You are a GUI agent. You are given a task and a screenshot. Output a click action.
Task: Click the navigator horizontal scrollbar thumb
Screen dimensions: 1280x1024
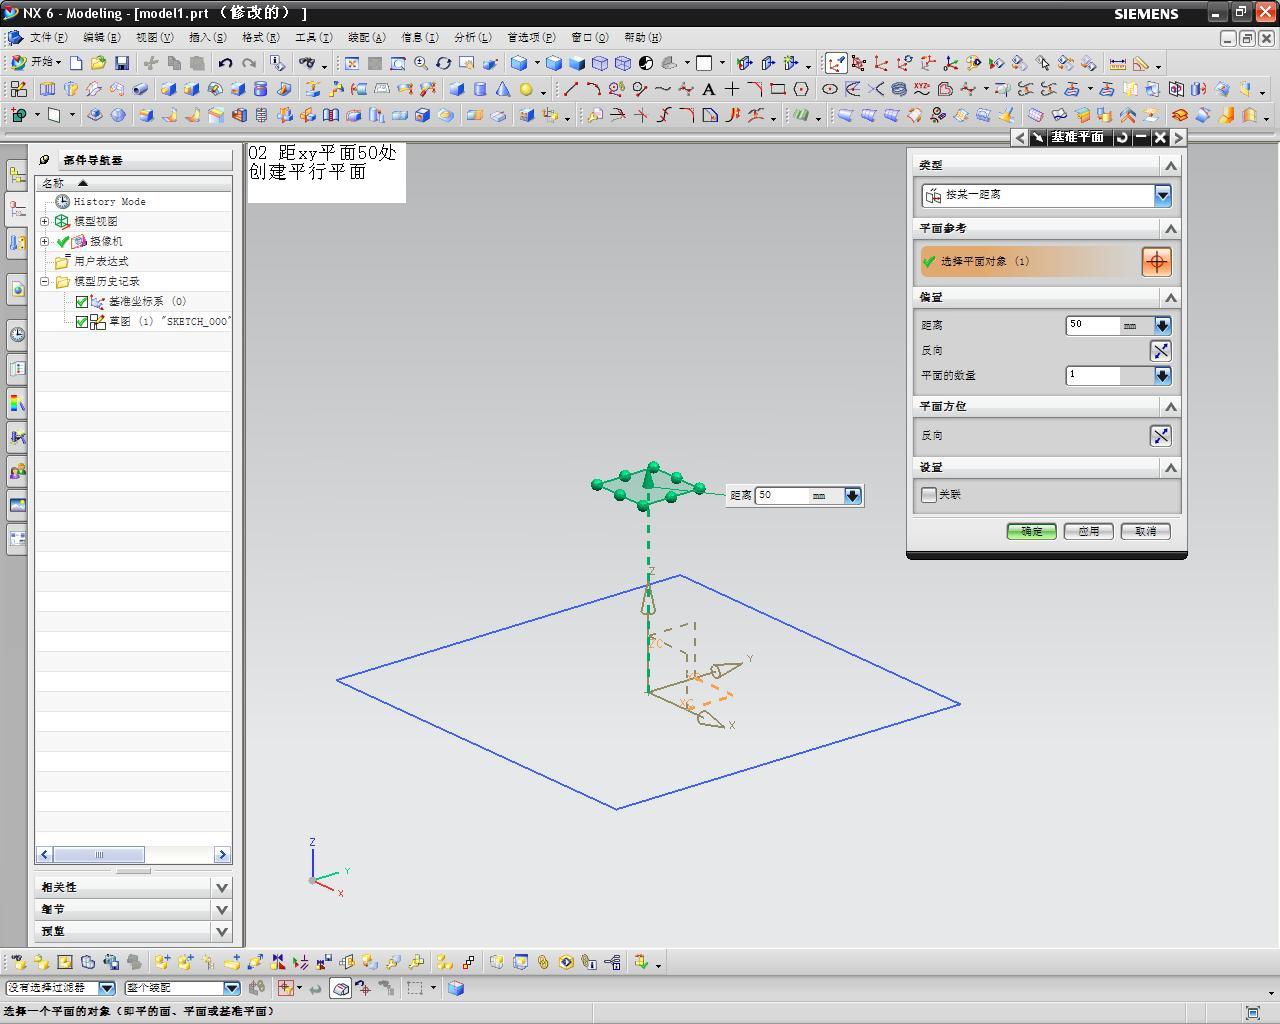[x=99, y=854]
